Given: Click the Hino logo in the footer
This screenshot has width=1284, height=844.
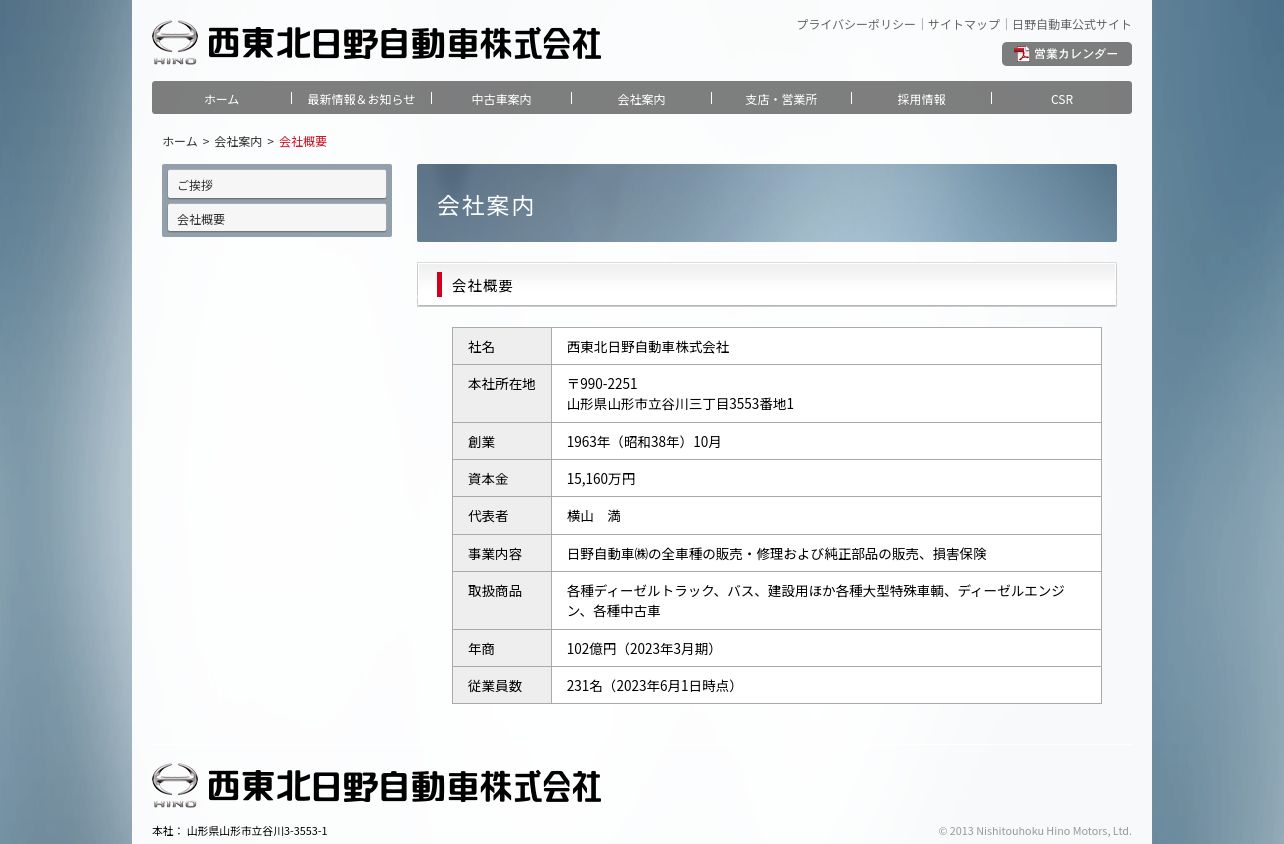Looking at the screenshot, I should [175, 785].
